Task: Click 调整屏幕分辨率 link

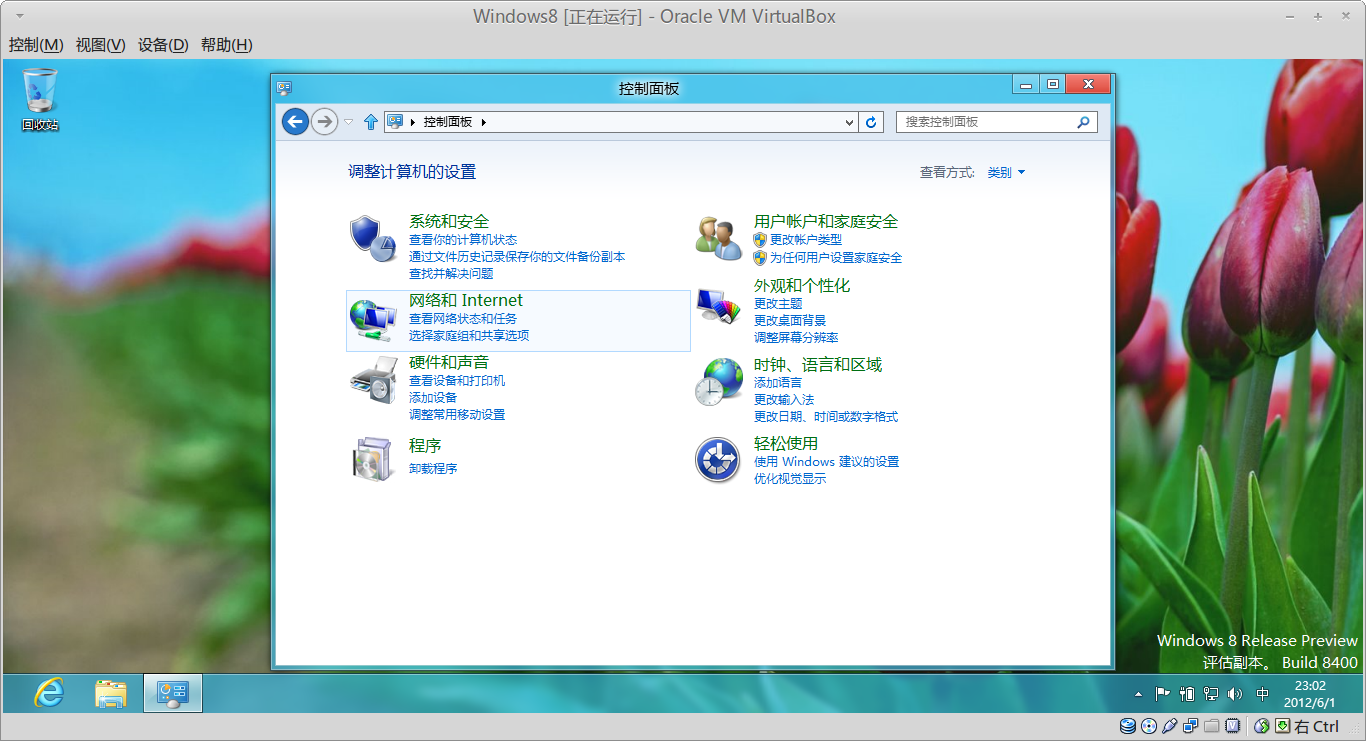Action: [x=796, y=338]
